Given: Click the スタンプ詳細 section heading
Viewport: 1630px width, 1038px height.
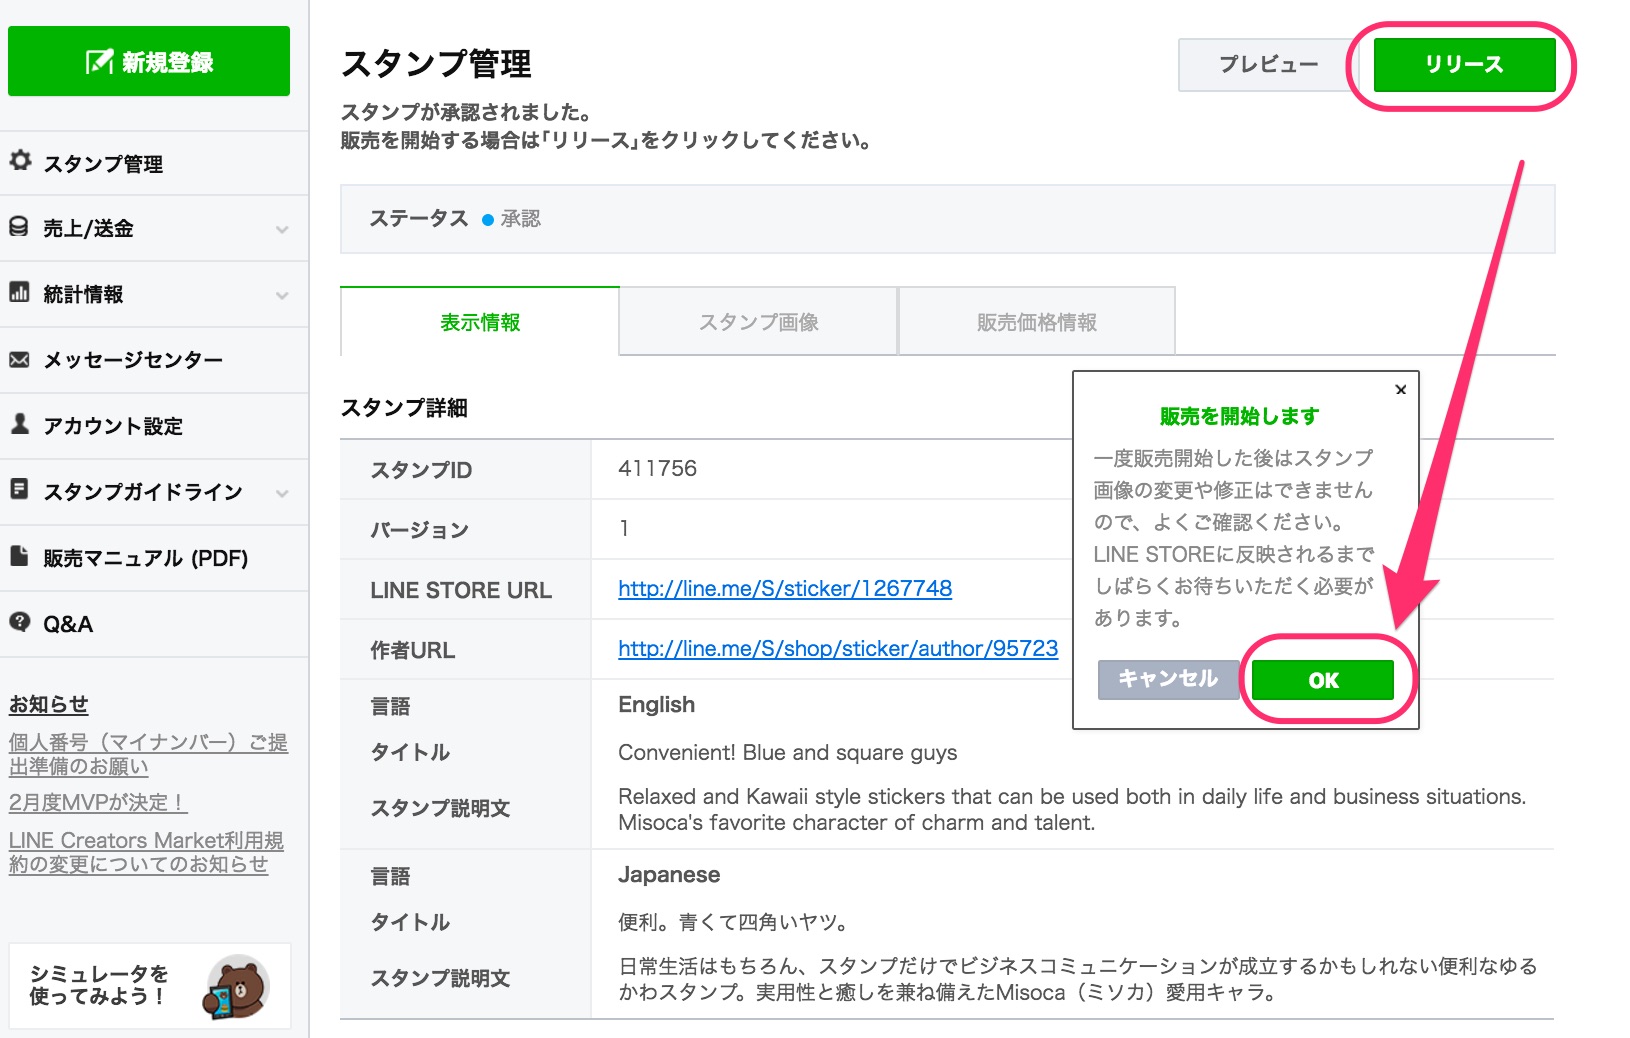Looking at the screenshot, I should pos(404,407).
